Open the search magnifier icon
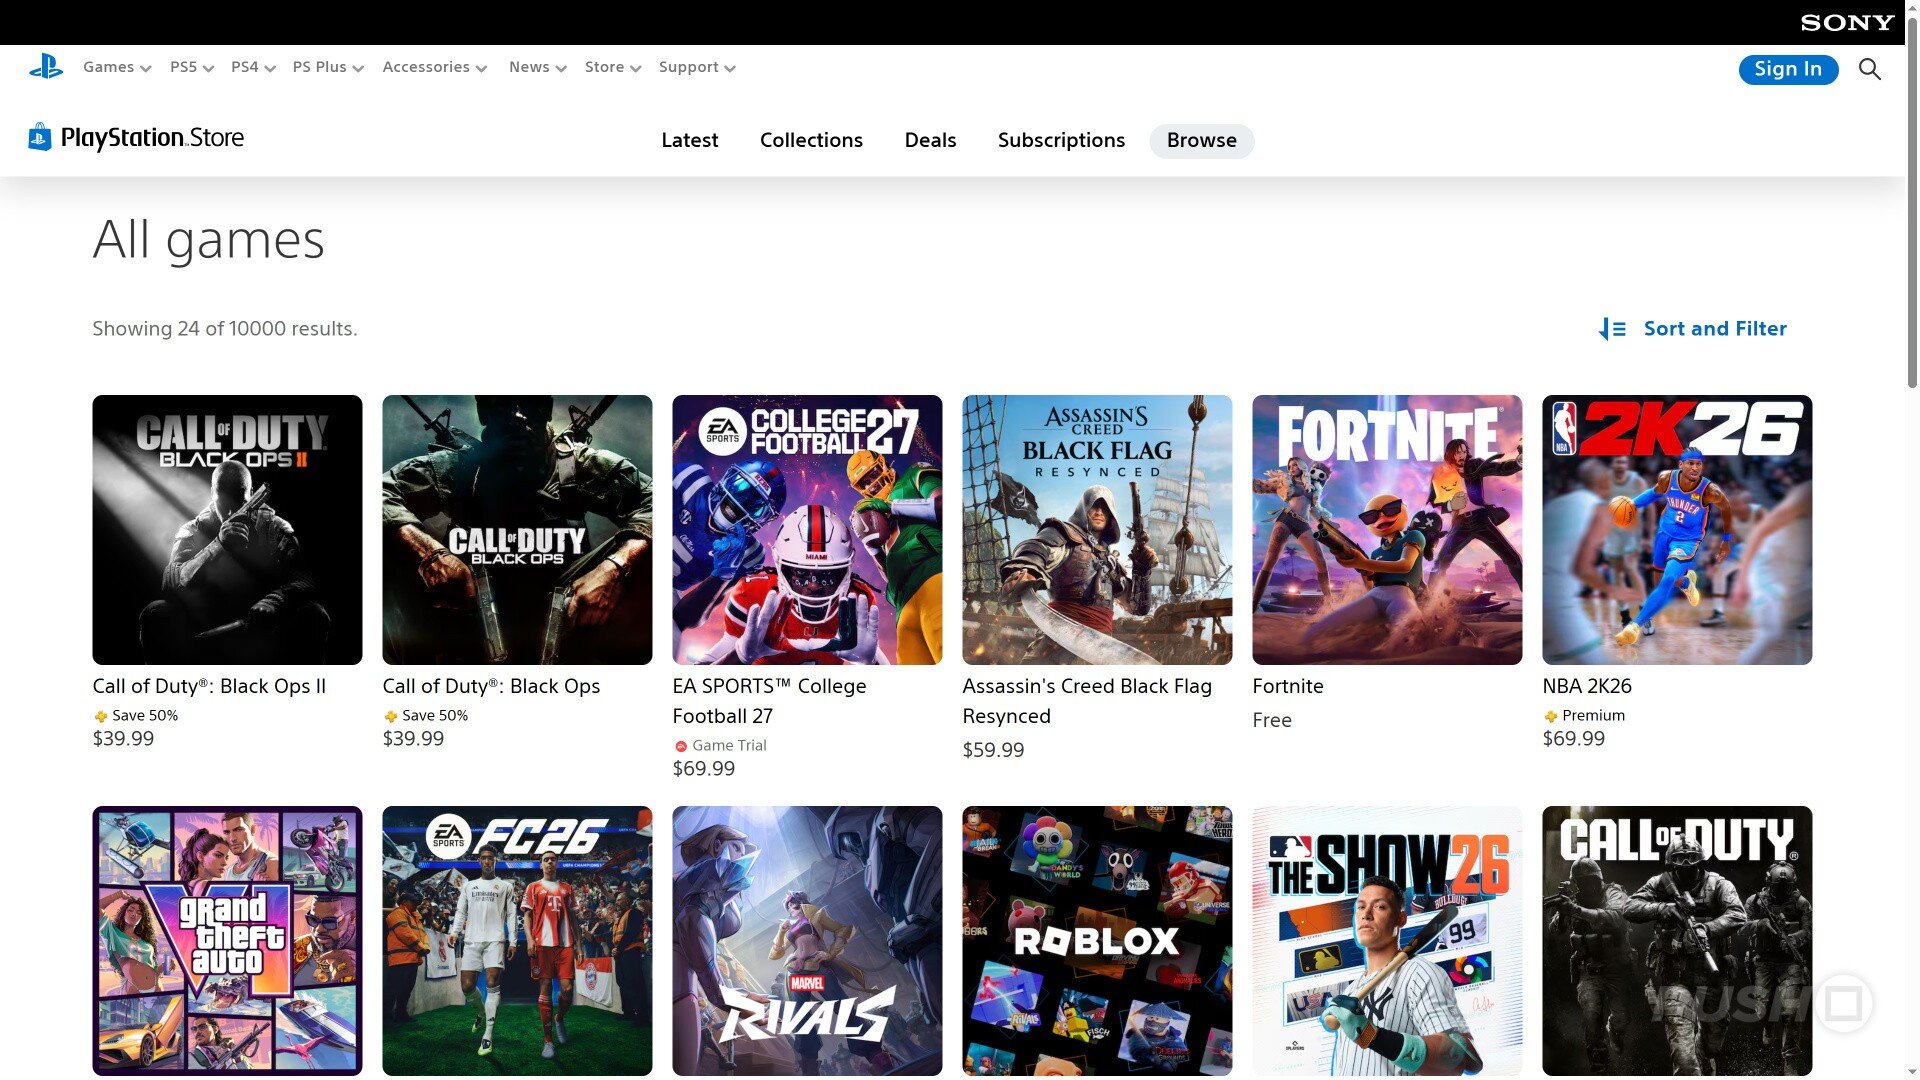 (1869, 69)
